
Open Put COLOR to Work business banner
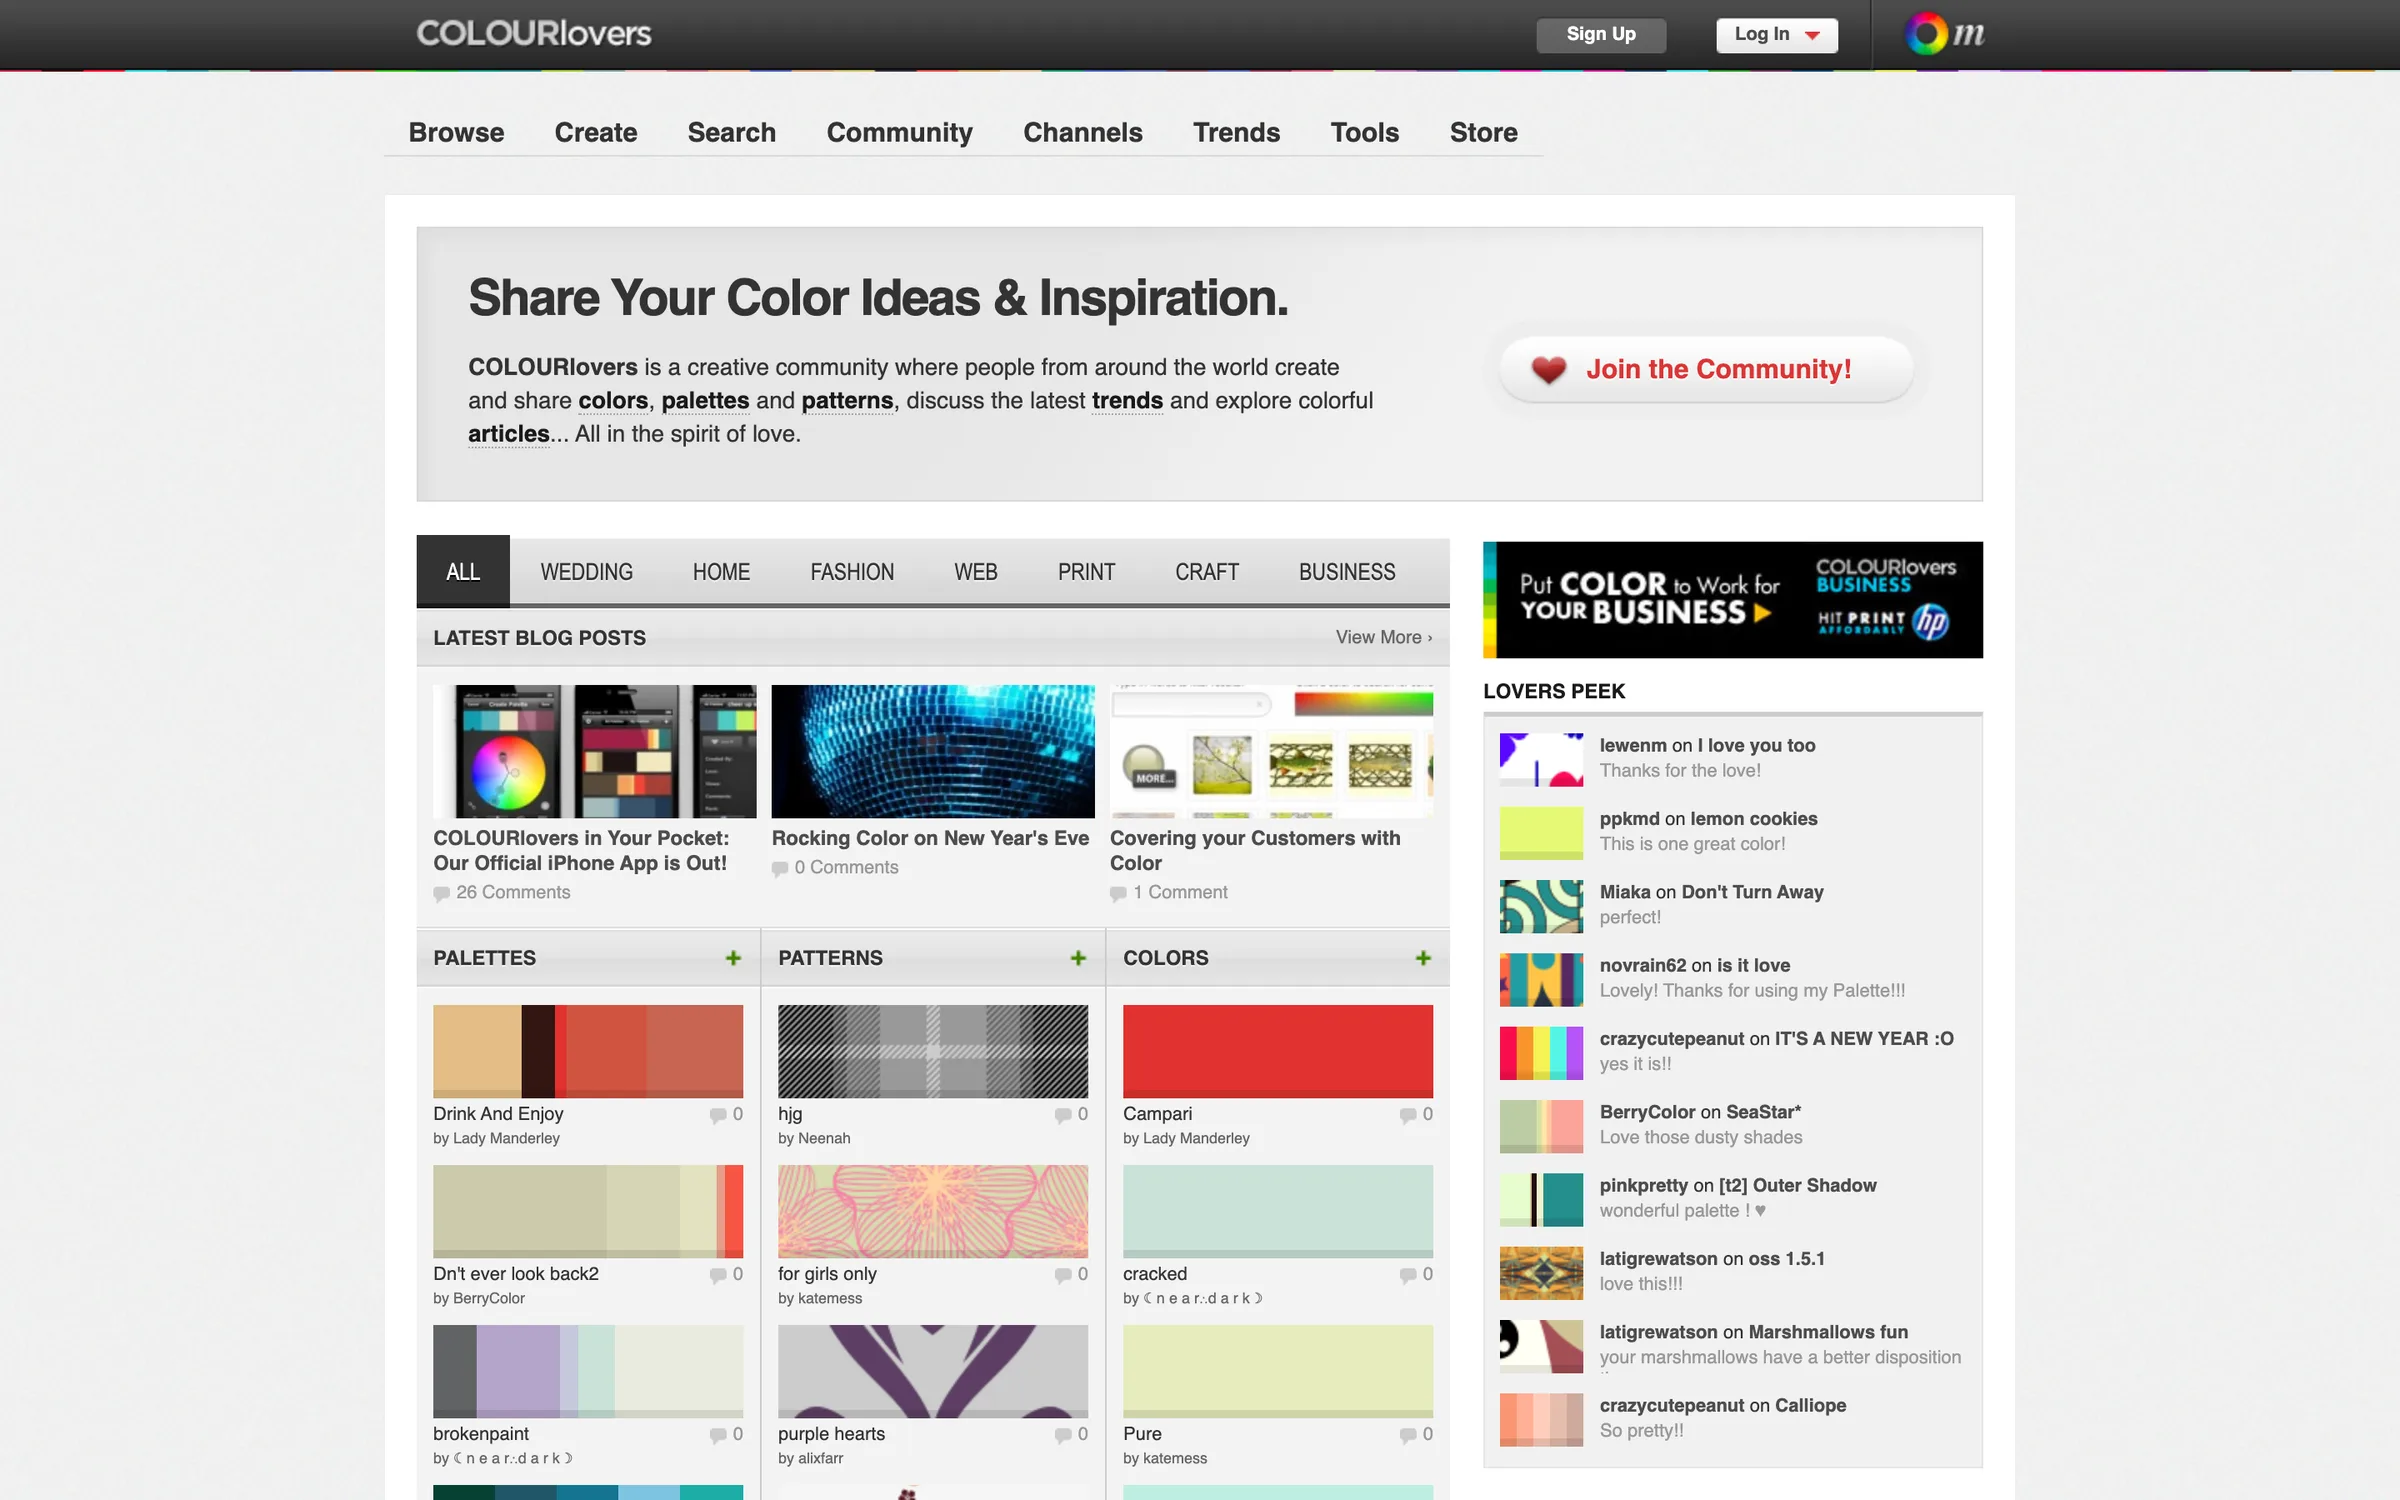(1732, 600)
